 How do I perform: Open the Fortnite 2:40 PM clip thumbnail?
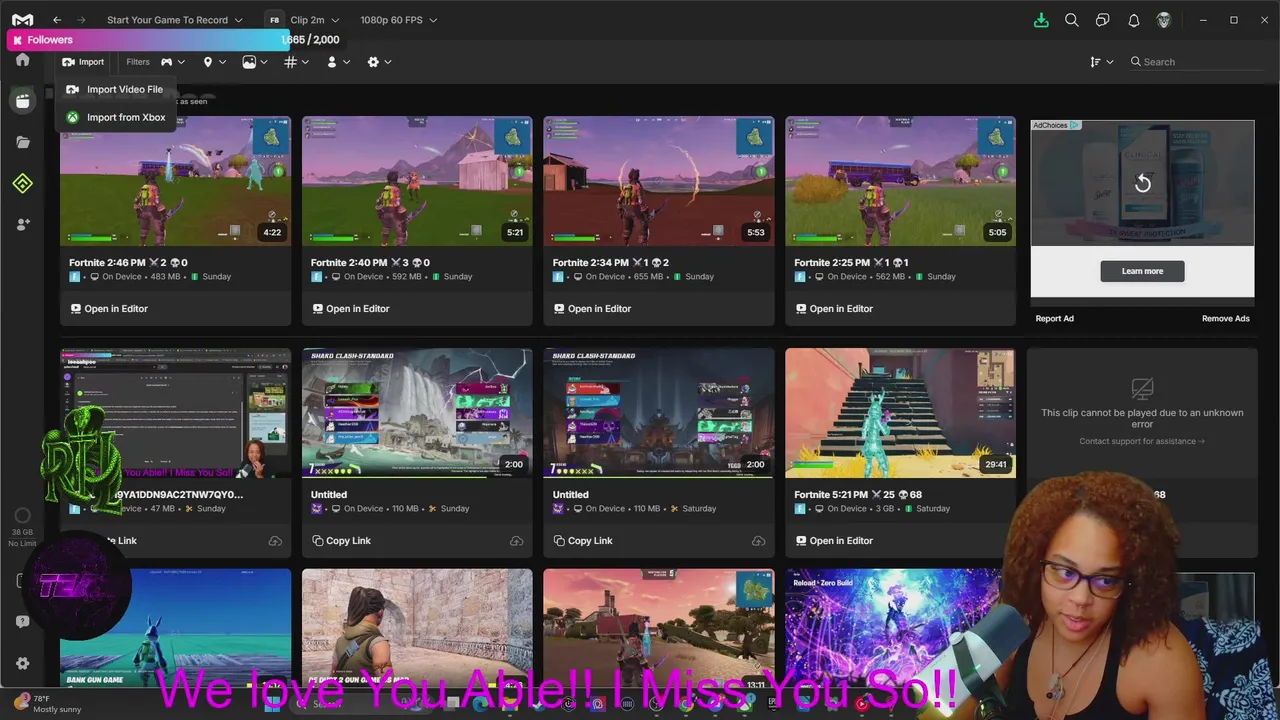coord(417,181)
